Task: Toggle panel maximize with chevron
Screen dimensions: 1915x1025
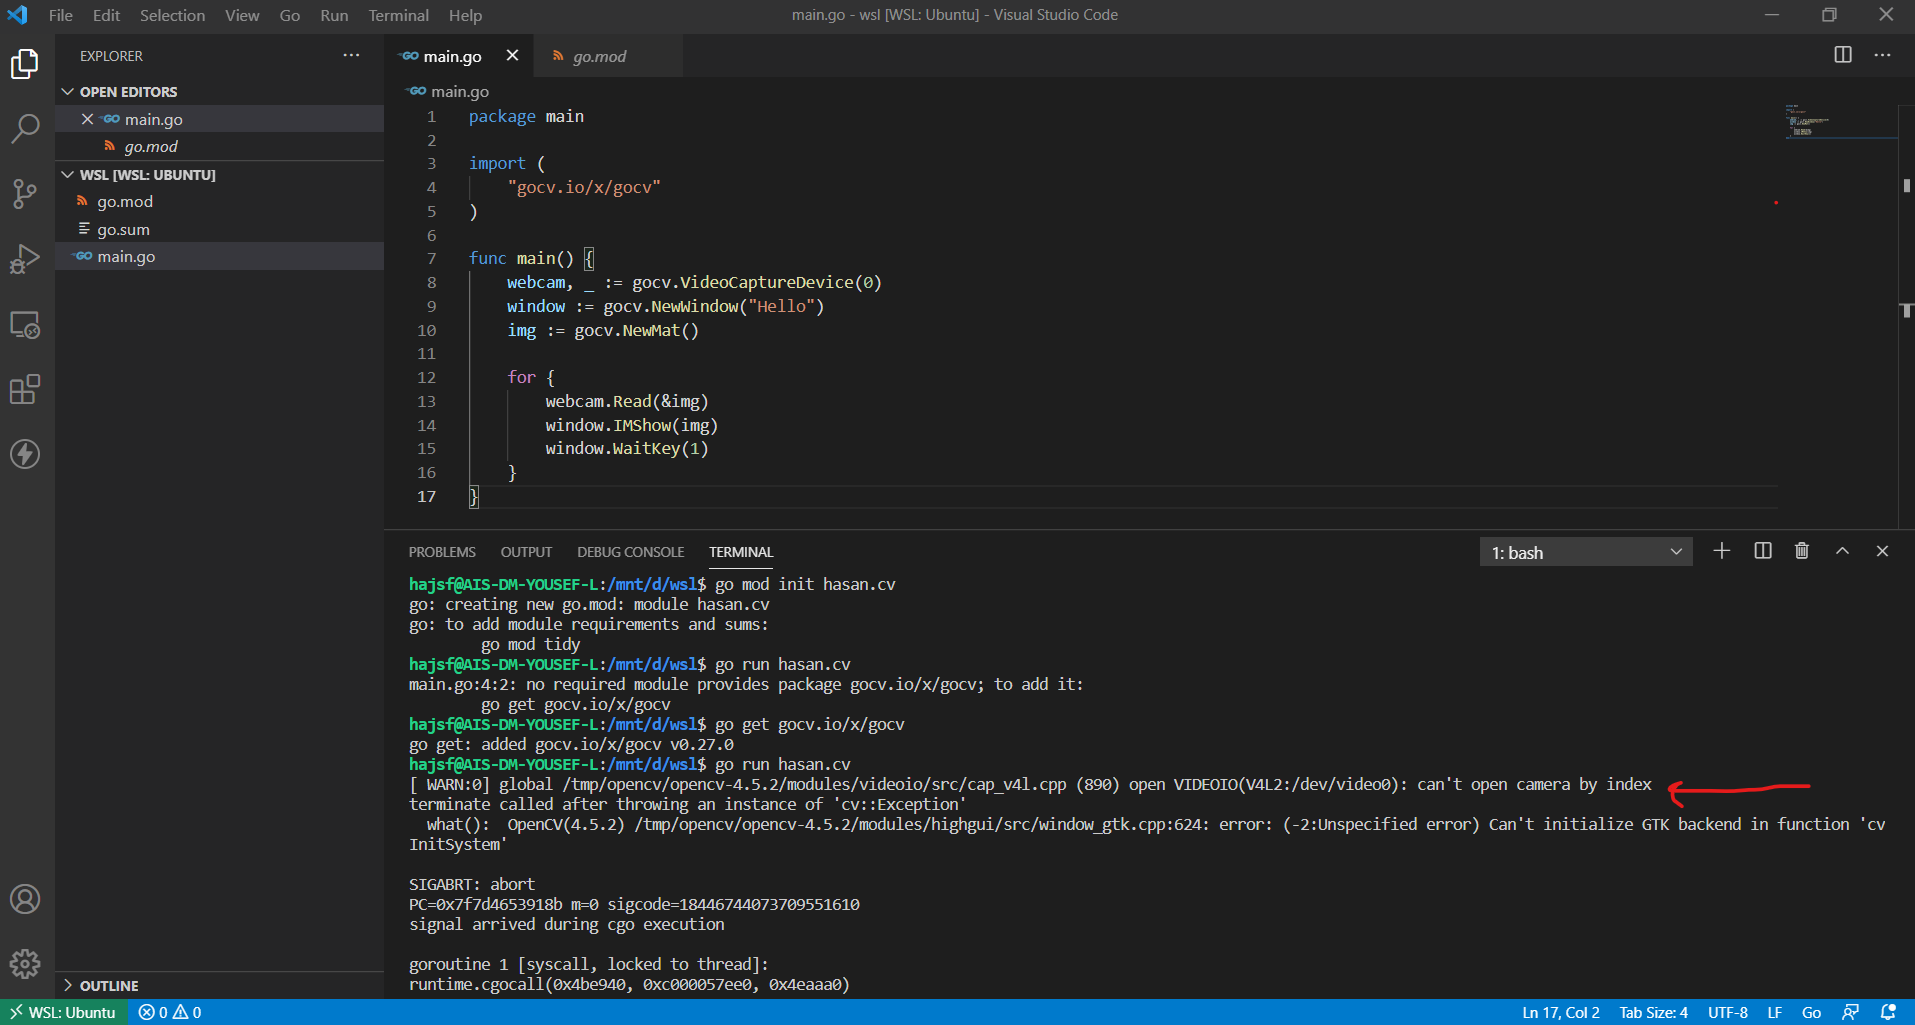Action: tap(1841, 550)
